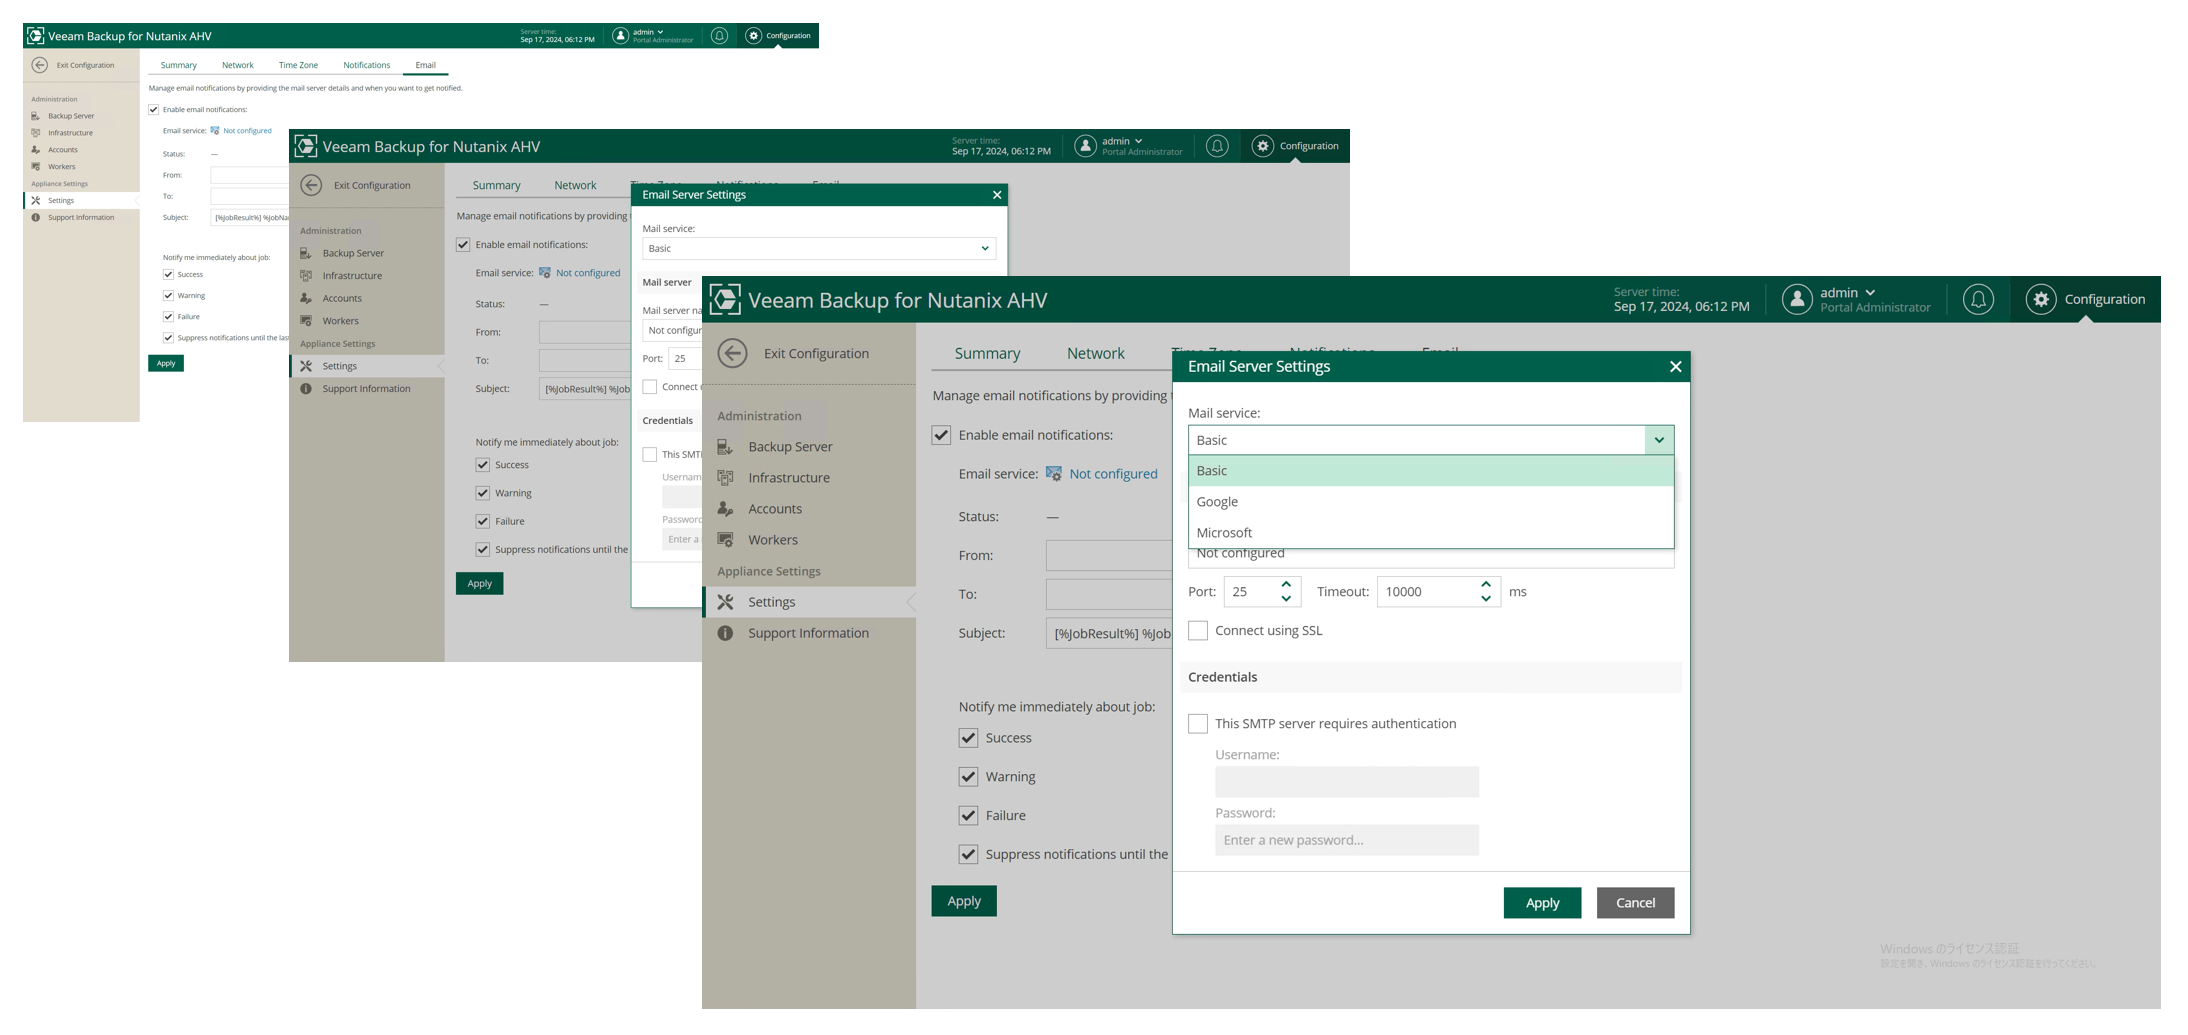Select Basic from Mail service list

tap(1431, 471)
